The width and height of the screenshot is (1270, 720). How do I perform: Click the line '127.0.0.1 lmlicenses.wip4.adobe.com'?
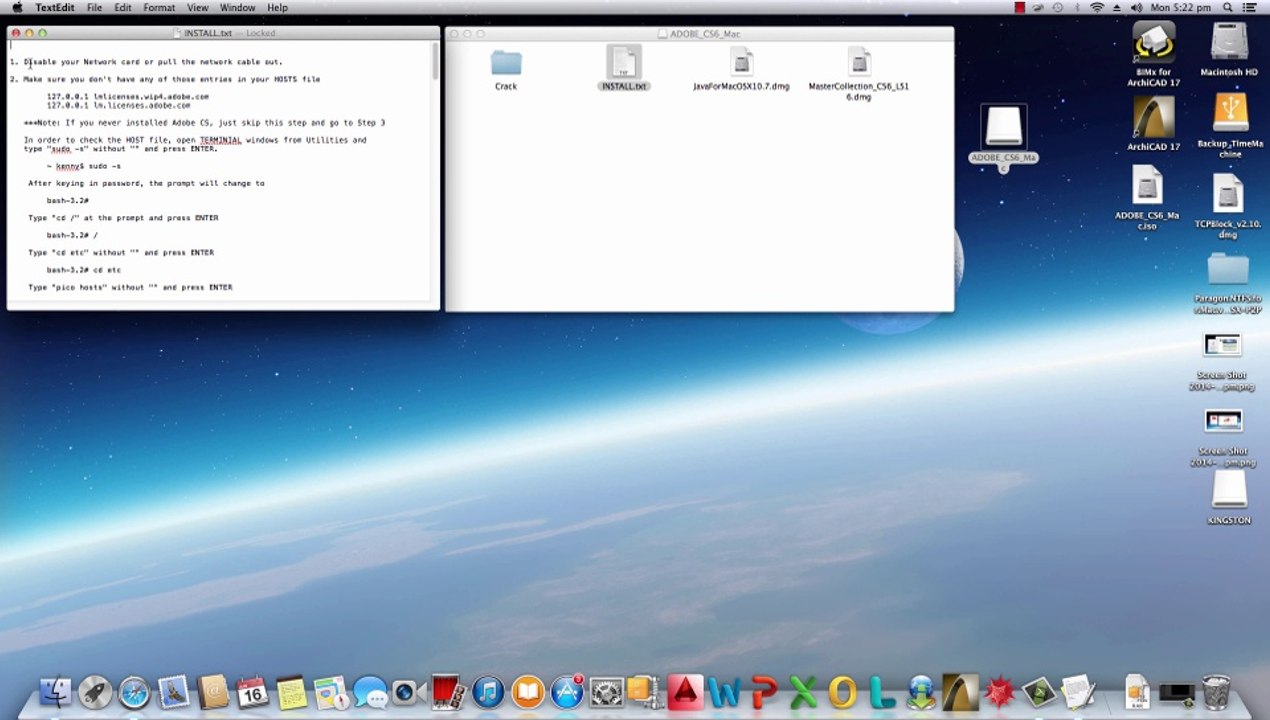coord(128,97)
